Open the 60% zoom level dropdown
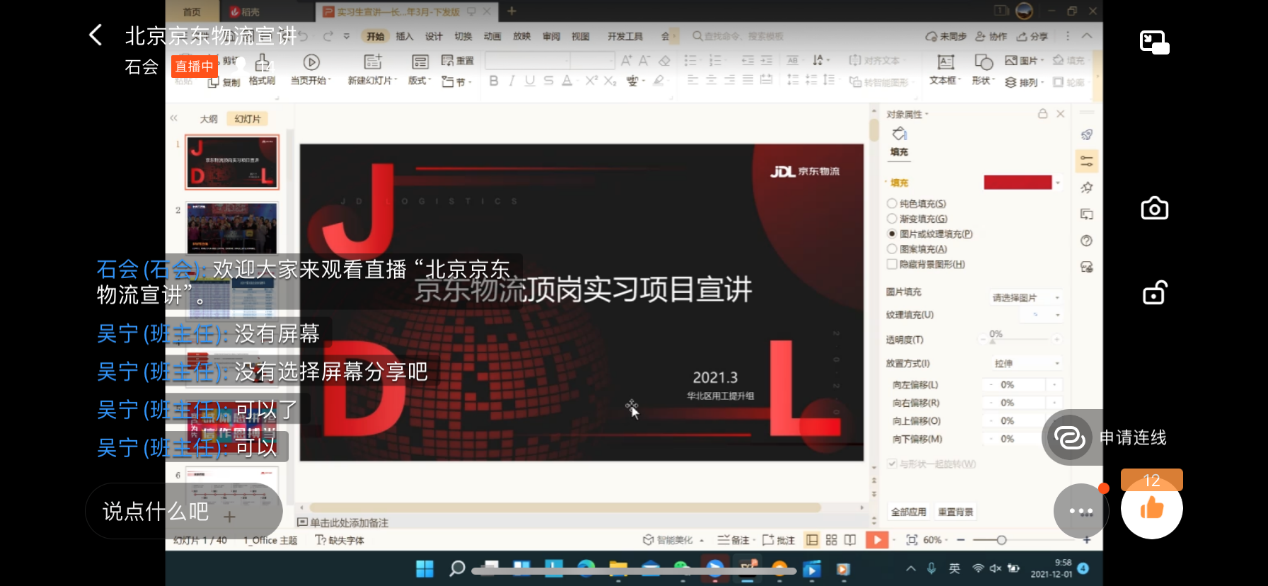Screen dimensions: 1268x586 [936, 540]
